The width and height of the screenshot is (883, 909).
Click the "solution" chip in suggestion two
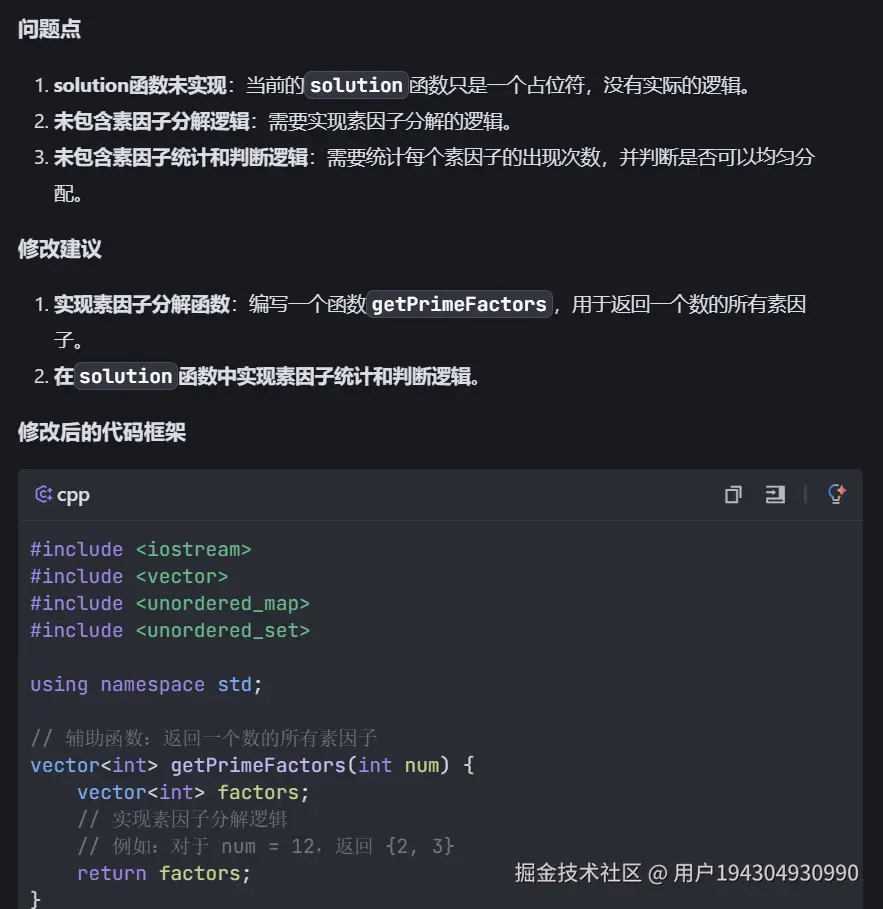(126, 376)
